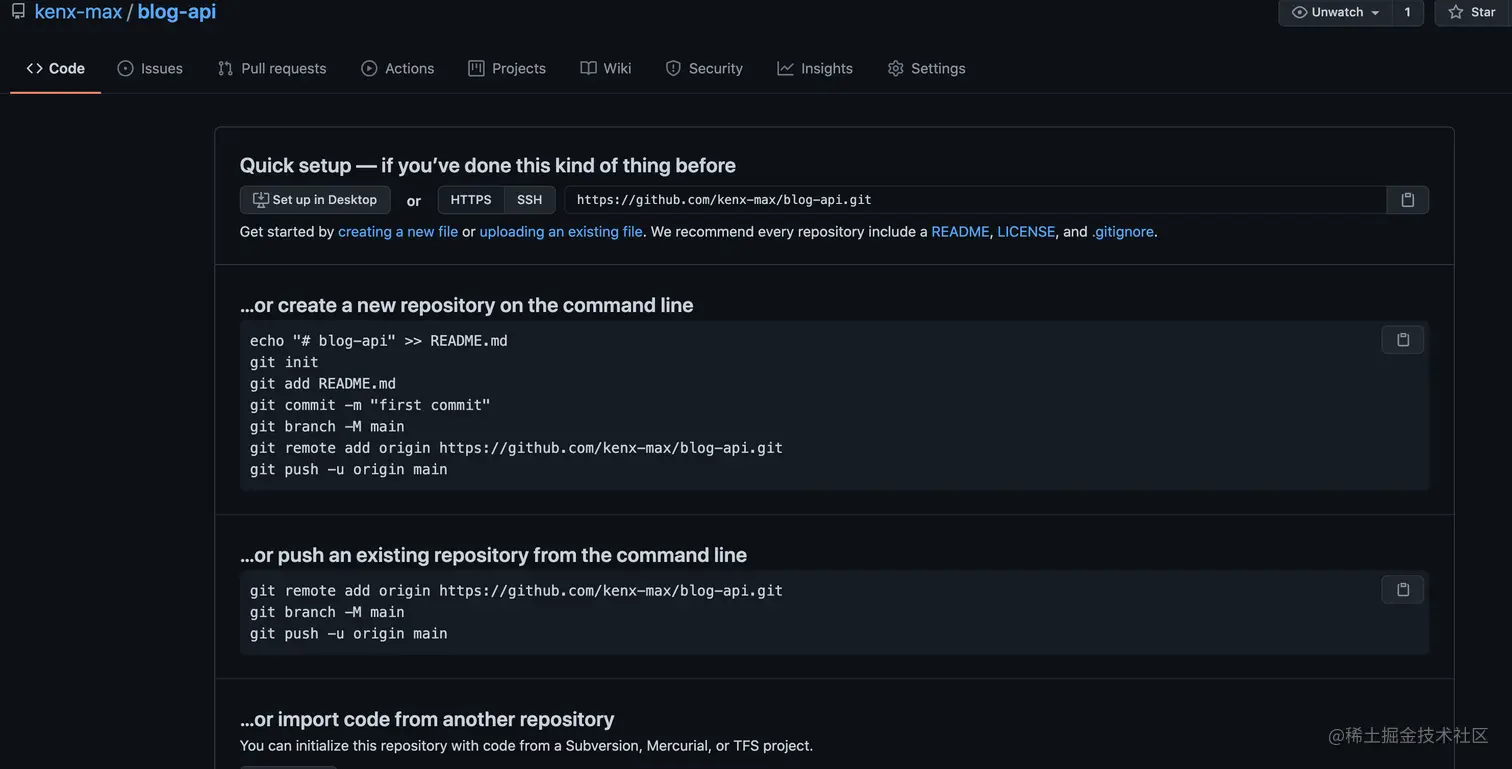Viewport: 1512px width, 769px height.
Task: Star the repository
Action: pyautogui.click(x=1473, y=12)
